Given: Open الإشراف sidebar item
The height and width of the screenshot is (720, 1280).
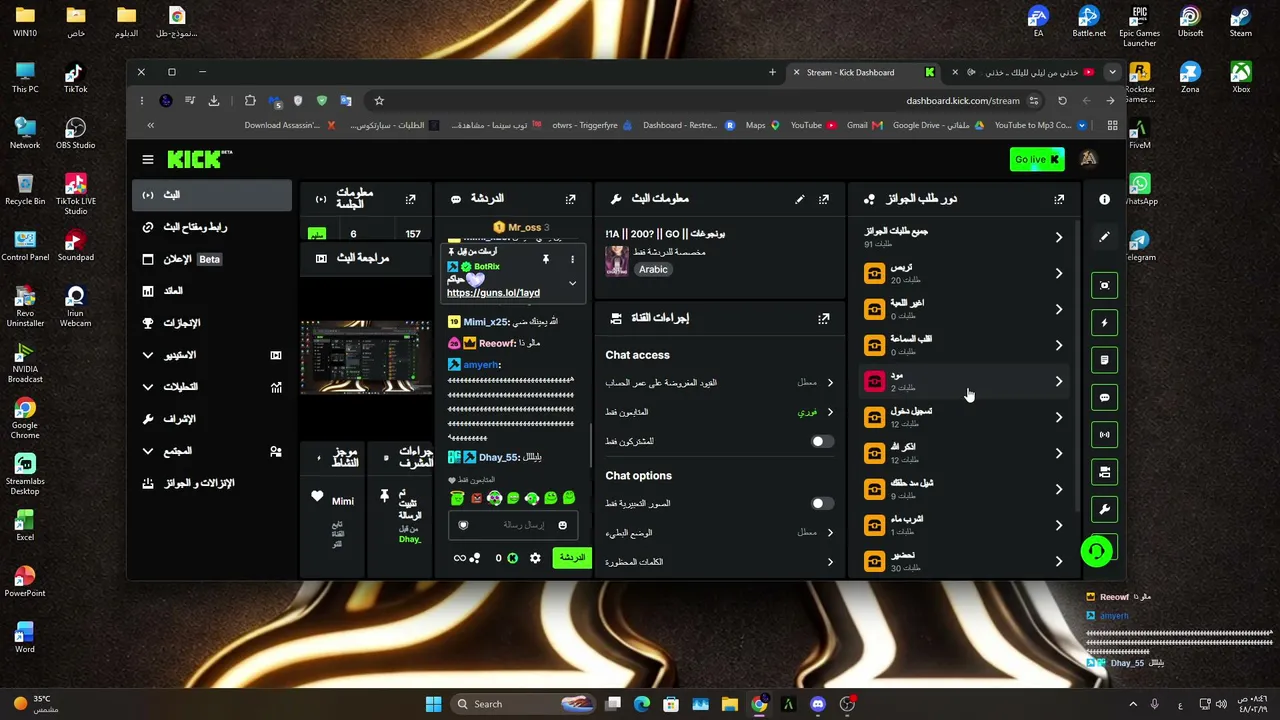Looking at the screenshot, I should click(x=212, y=419).
